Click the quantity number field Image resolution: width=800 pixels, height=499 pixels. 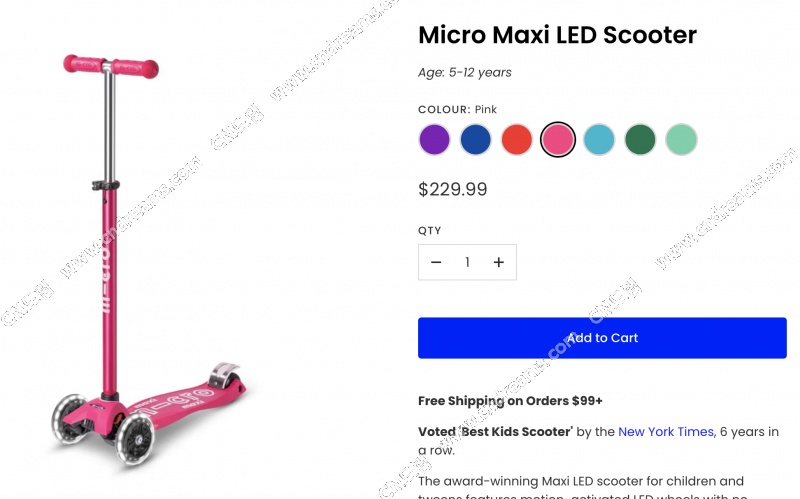click(467, 263)
